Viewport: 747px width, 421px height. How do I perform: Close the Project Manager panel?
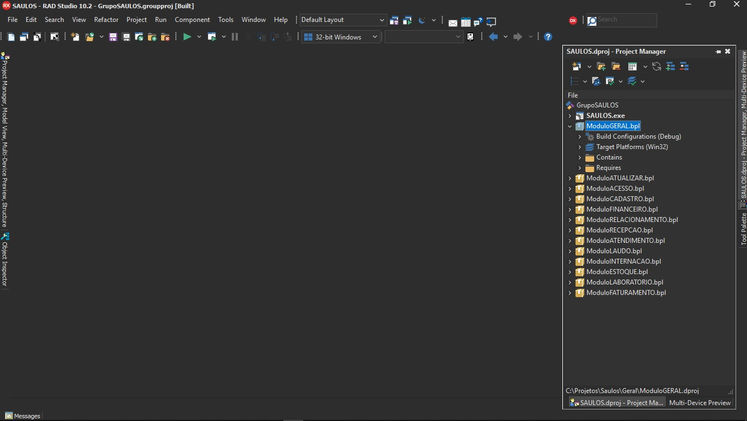727,51
